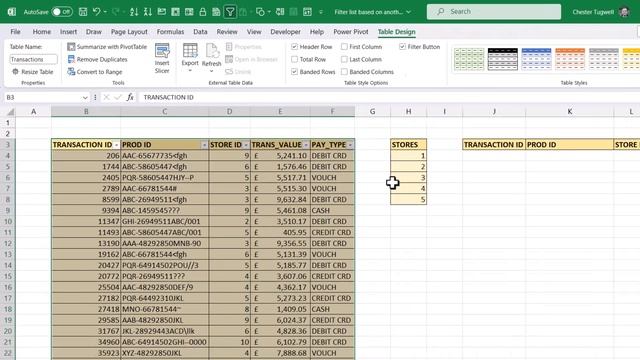Check the Total Row checkbox
The height and width of the screenshot is (360, 640).
294,59
